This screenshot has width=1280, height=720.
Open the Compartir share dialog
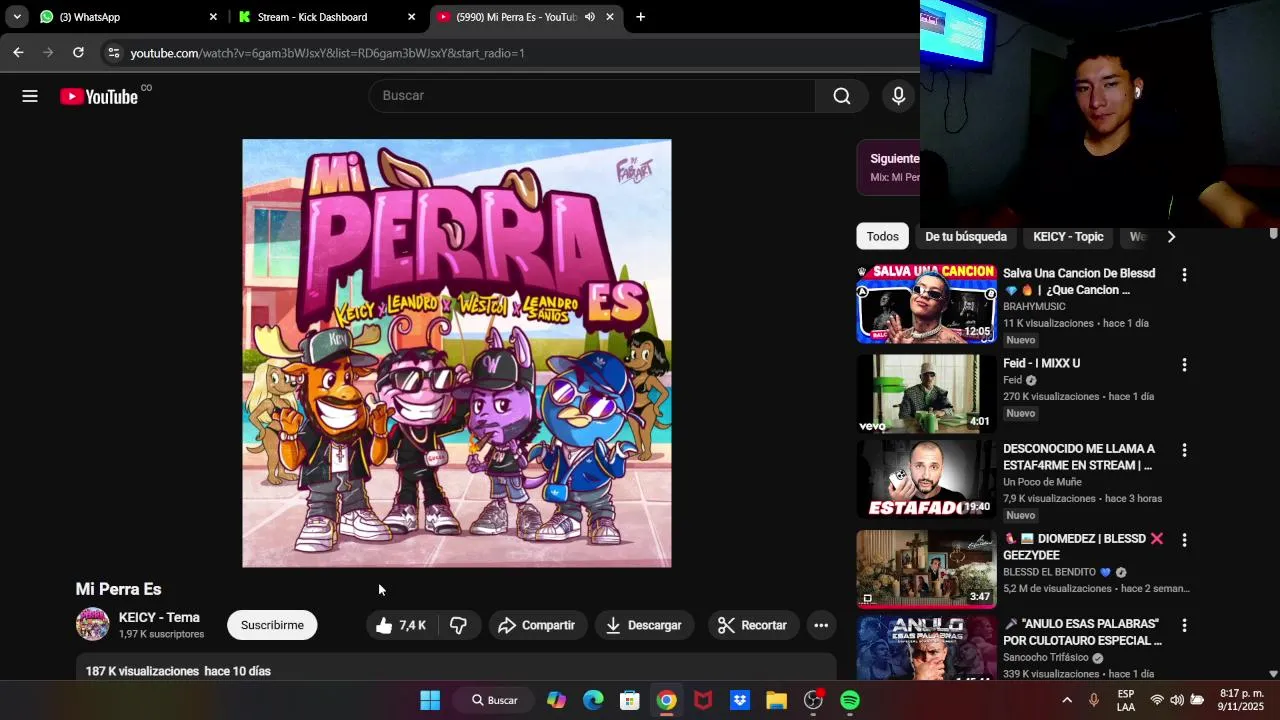537,625
